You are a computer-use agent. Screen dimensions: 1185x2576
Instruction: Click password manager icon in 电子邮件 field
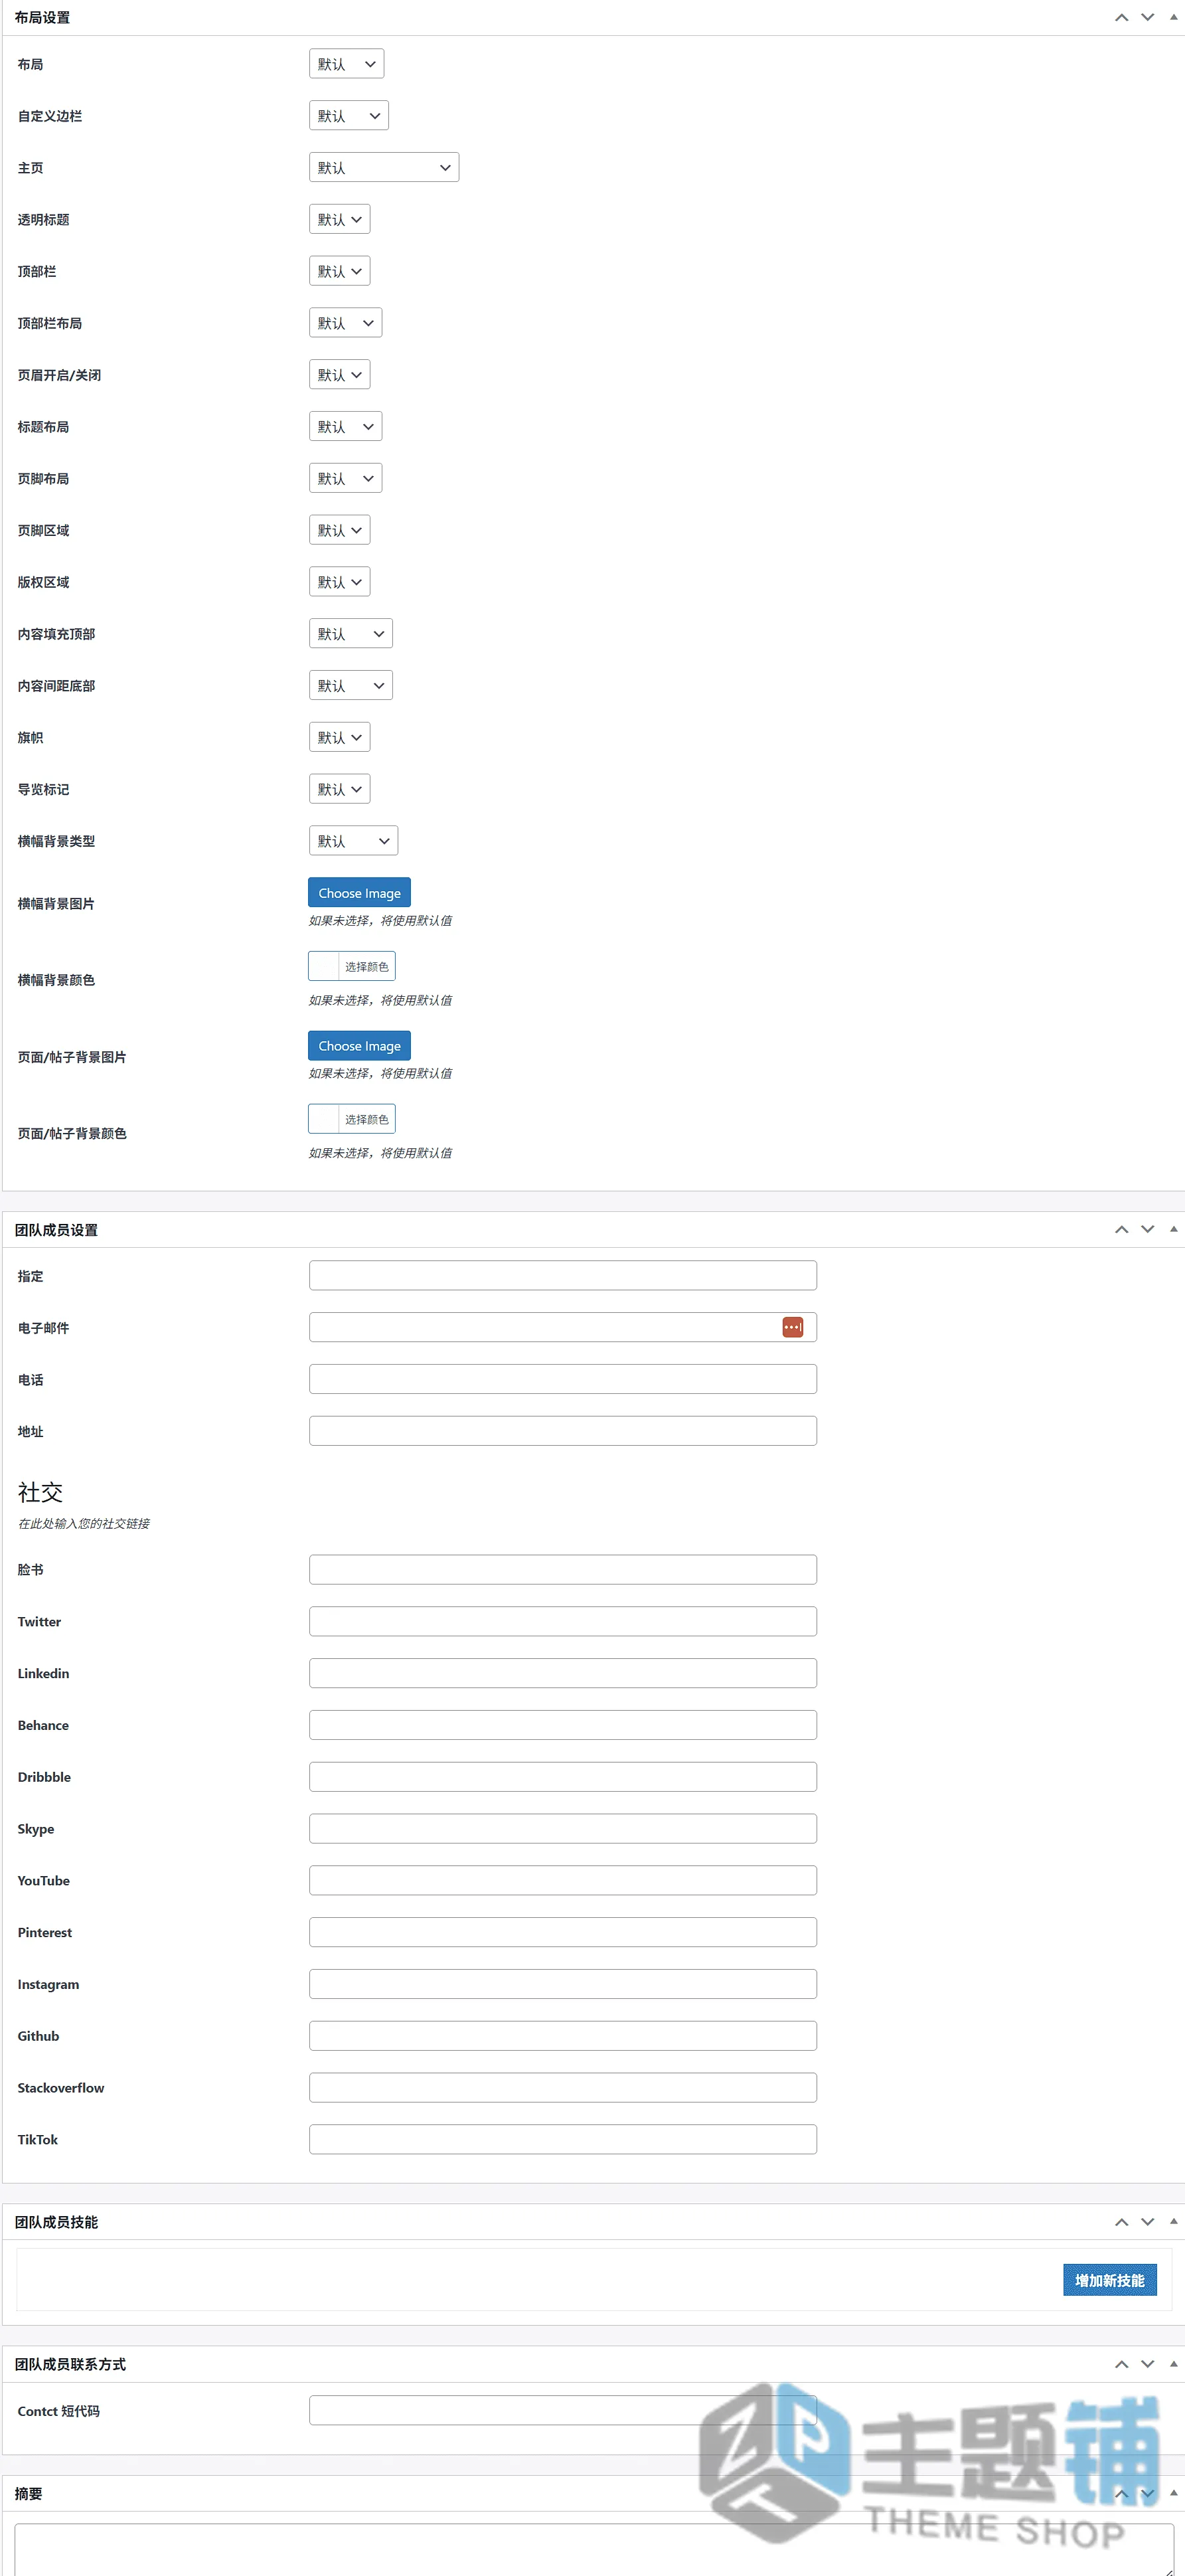coord(792,1327)
